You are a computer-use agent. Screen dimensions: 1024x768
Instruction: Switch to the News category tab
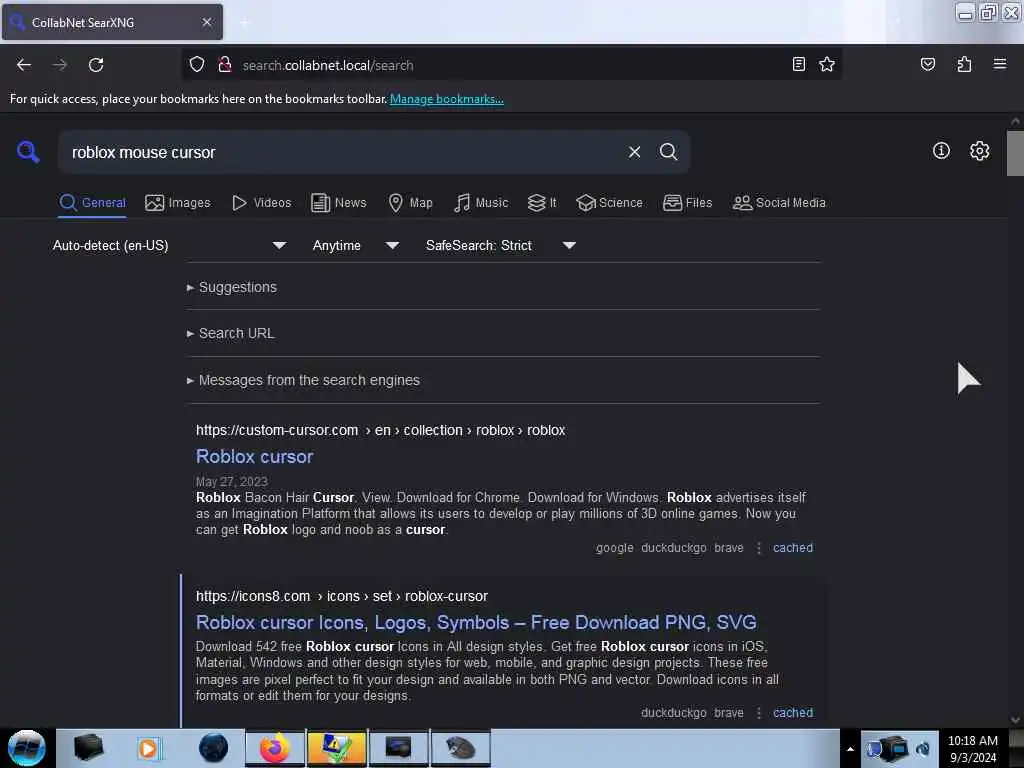pos(338,202)
